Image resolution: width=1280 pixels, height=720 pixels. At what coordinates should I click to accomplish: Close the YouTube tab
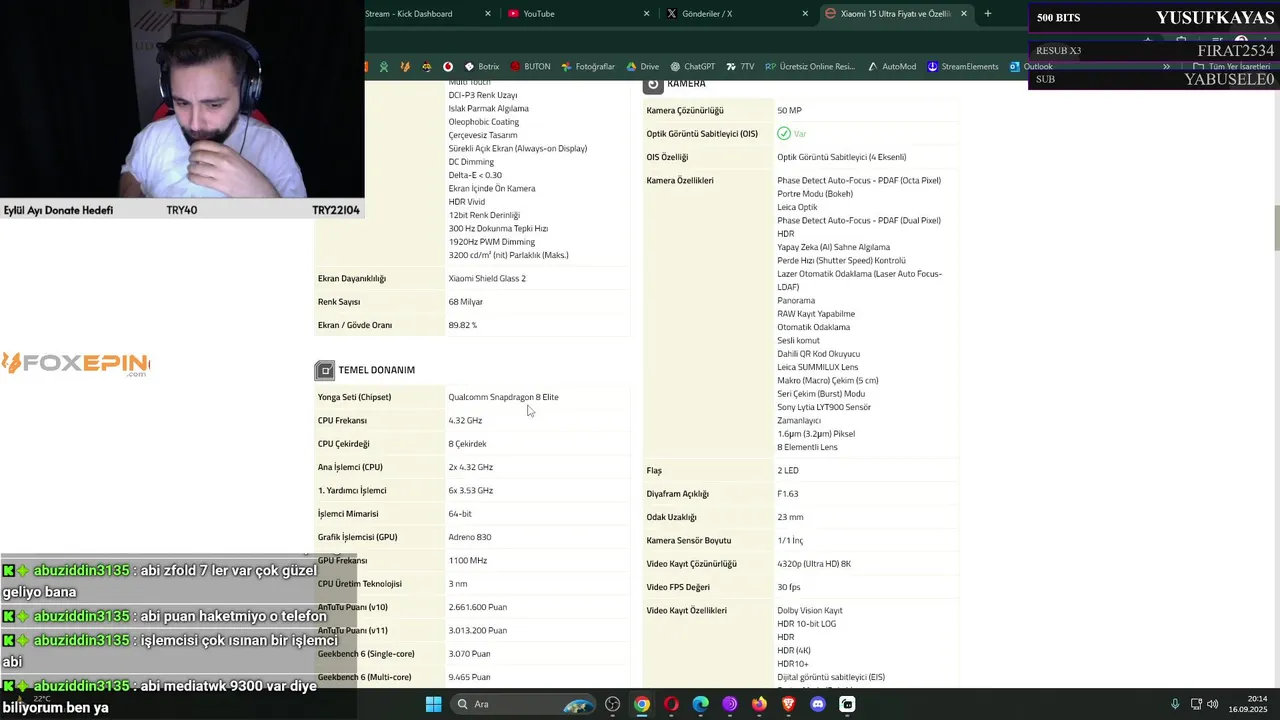click(646, 14)
